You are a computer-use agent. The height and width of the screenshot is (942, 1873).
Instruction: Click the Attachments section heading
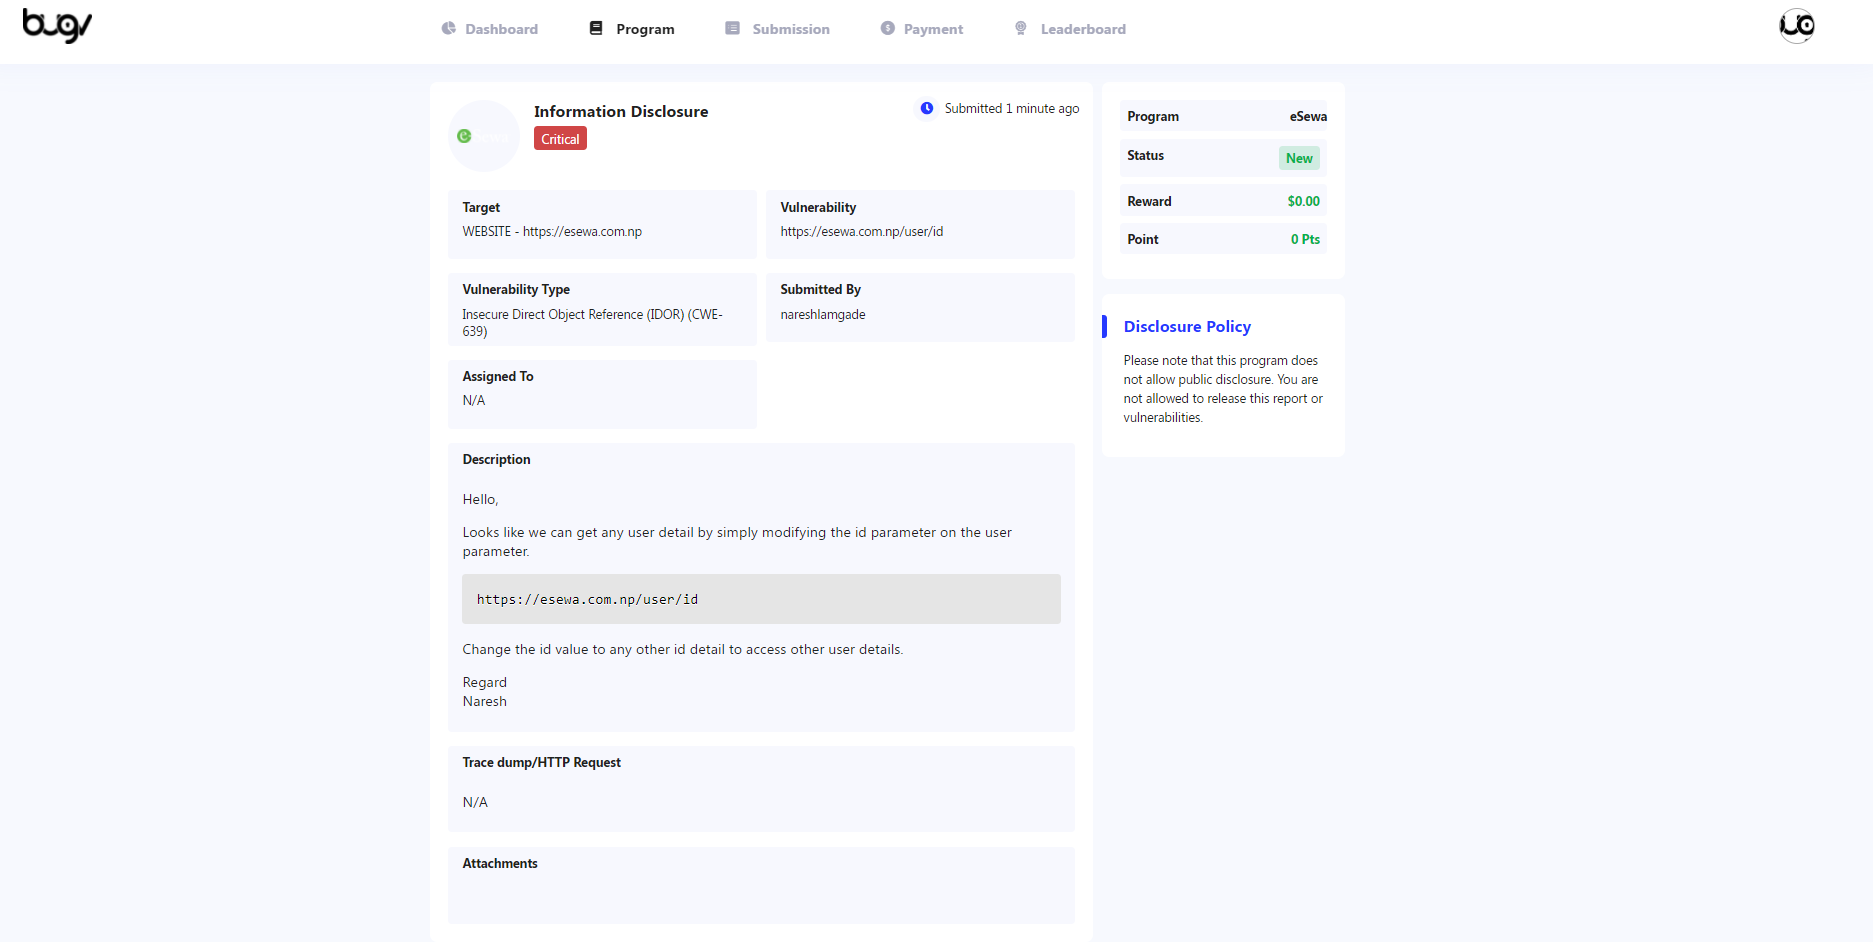(x=500, y=864)
